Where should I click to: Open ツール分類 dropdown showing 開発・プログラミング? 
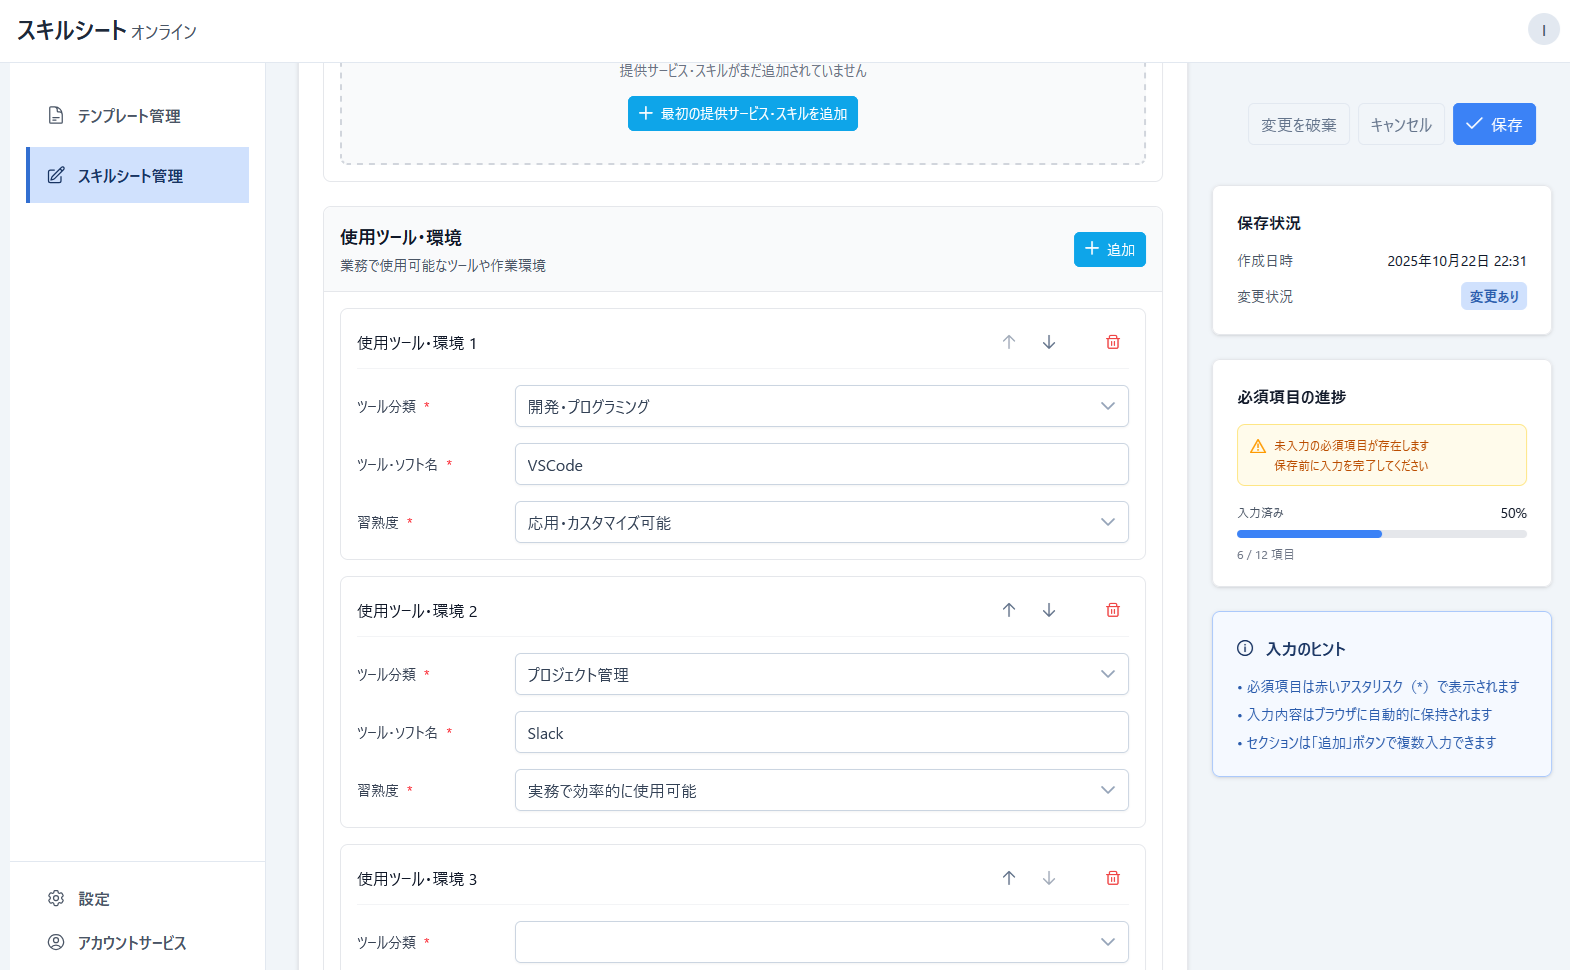click(821, 406)
